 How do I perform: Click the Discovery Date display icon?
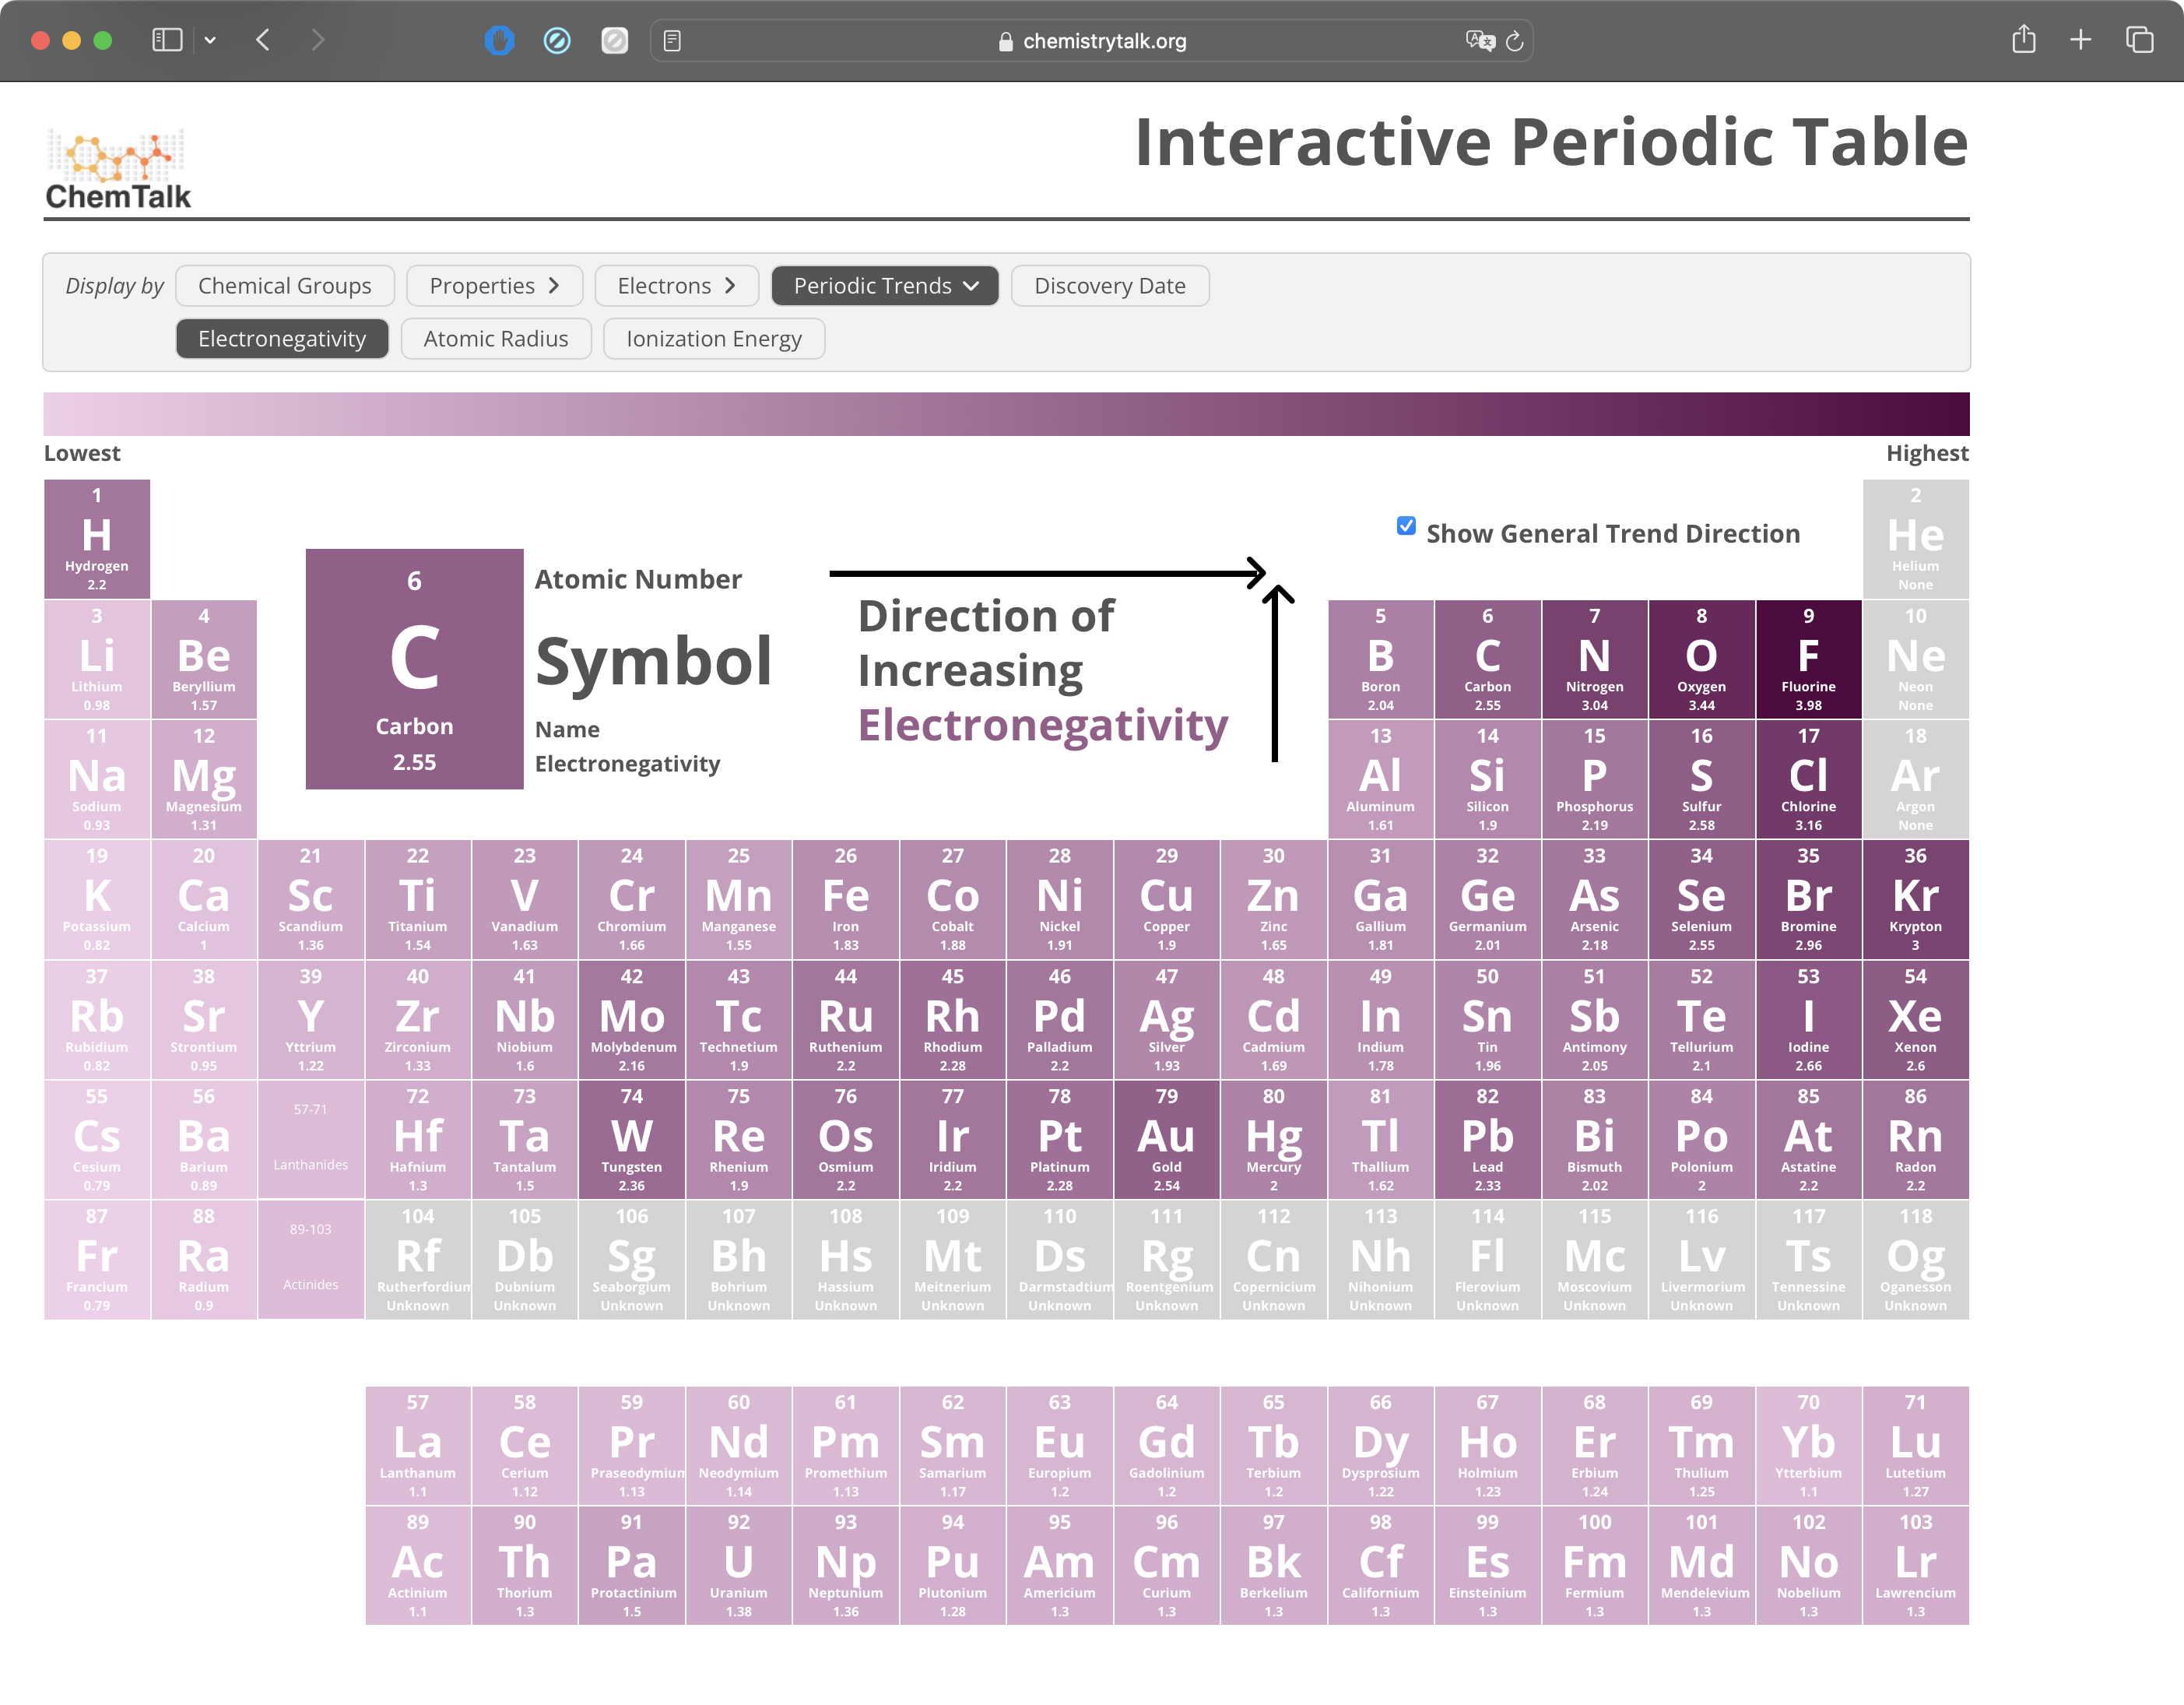point(1110,286)
